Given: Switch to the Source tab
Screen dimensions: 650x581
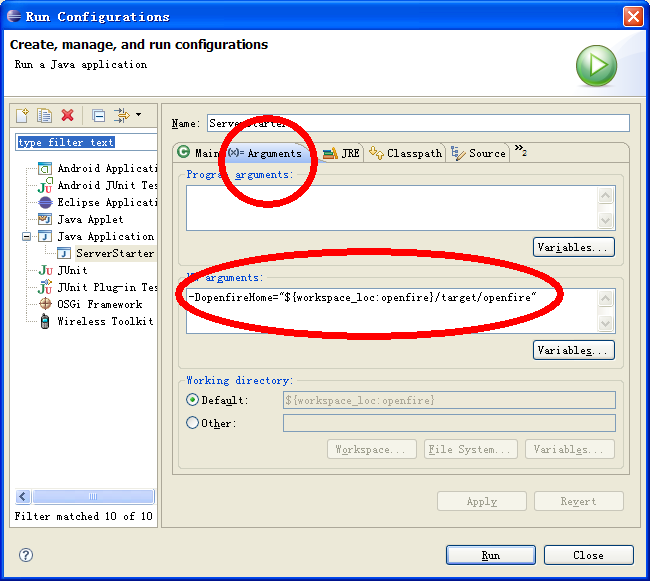Looking at the screenshot, I should pyautogui.click(x=478, y=153).
